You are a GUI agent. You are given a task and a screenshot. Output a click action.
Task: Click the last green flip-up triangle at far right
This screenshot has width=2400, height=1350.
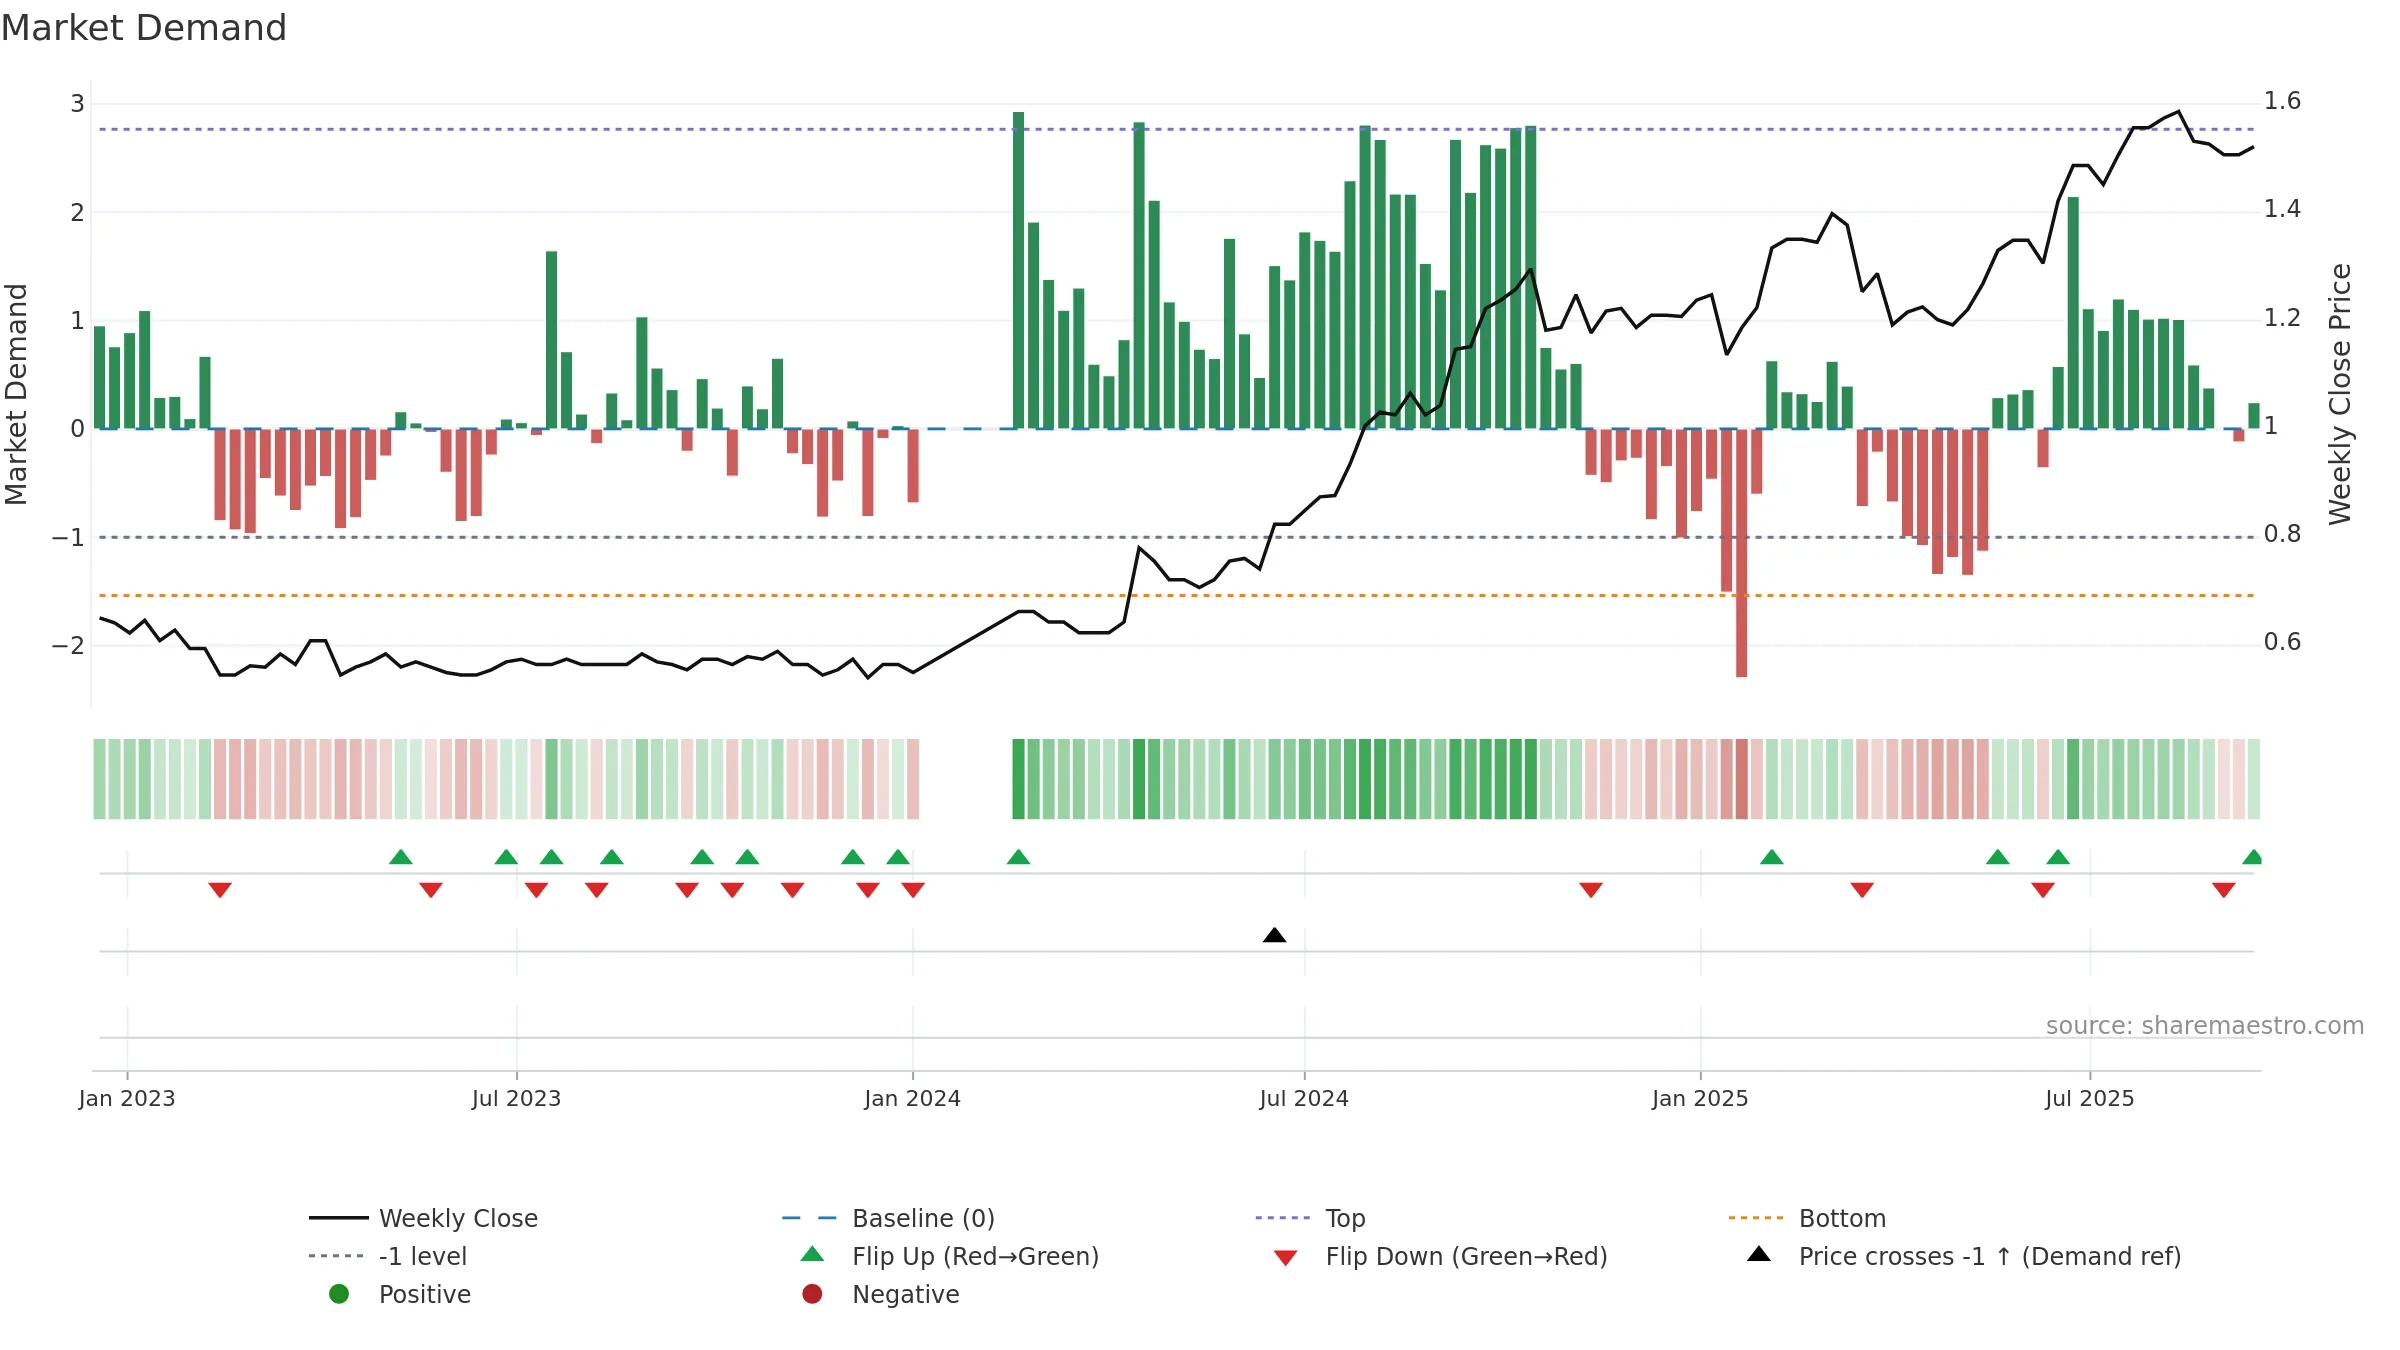point(2253,857)
